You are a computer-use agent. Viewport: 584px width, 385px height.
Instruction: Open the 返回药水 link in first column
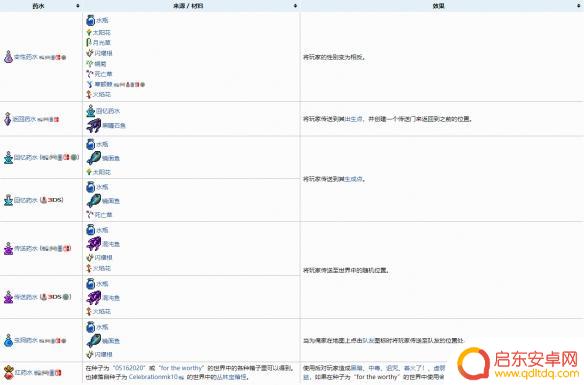coord(24,120)
